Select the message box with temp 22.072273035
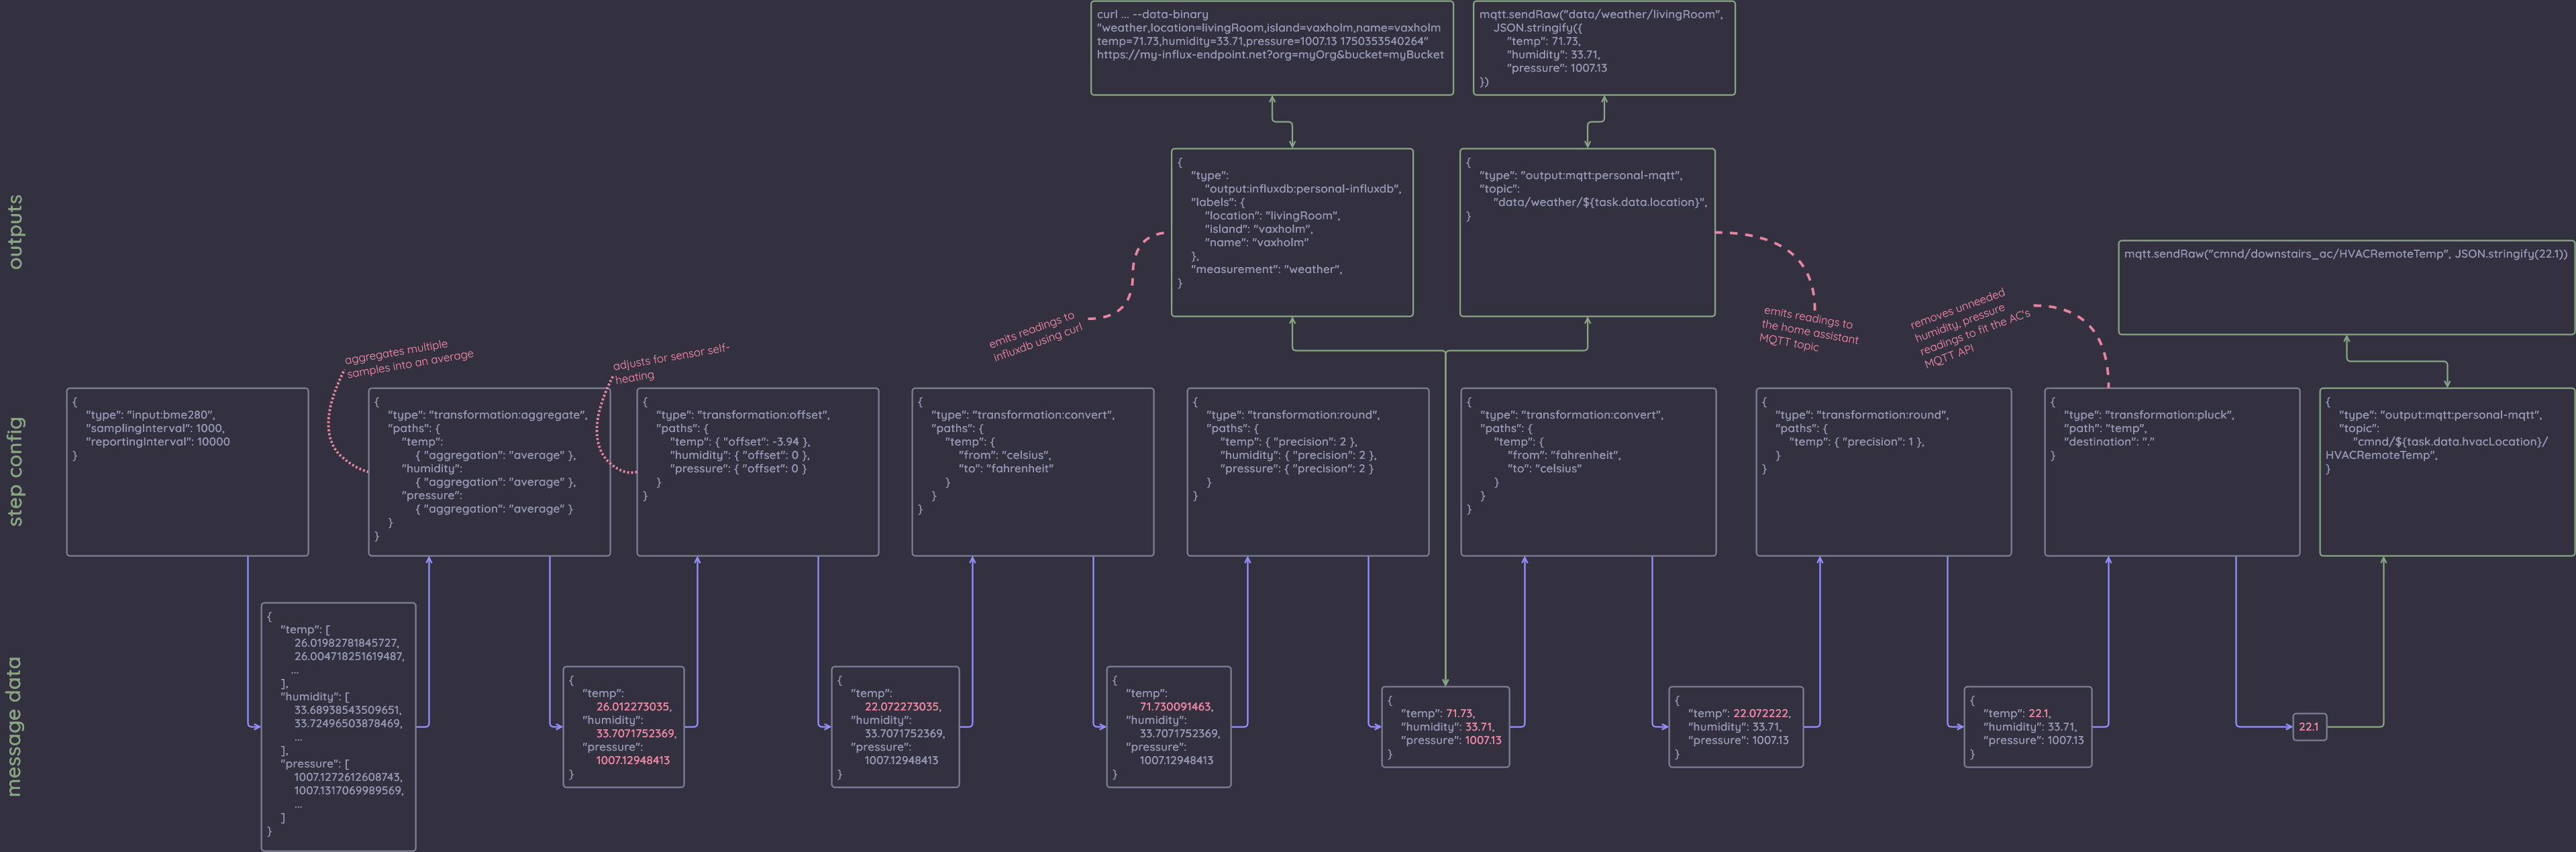The image size is (2576, 852). (895, 727)
